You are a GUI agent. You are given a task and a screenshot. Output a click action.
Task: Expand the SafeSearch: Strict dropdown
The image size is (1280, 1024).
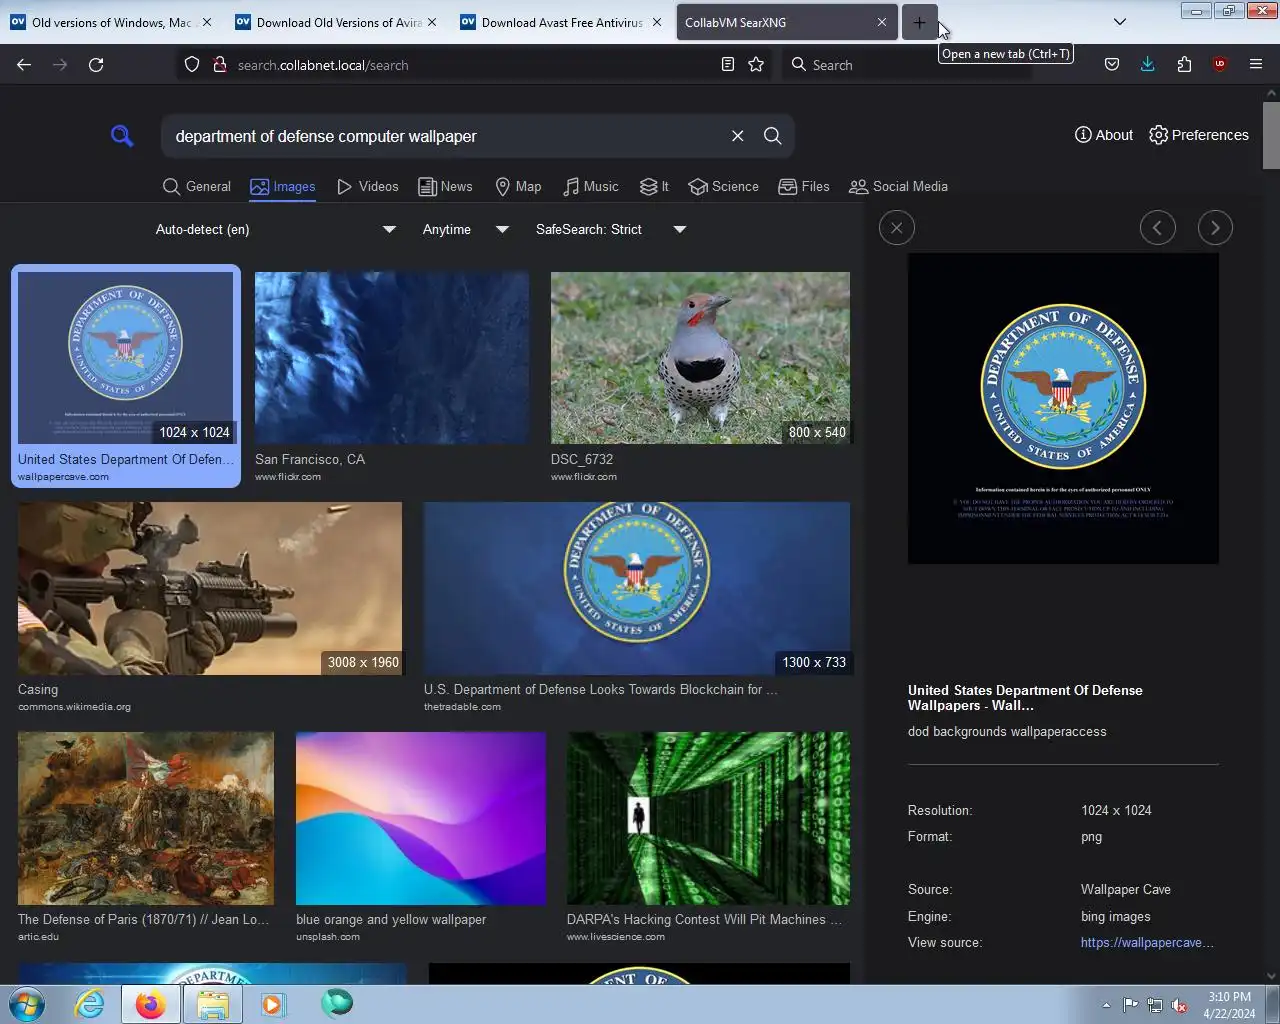pyautogui.click(x=611, y=229)
